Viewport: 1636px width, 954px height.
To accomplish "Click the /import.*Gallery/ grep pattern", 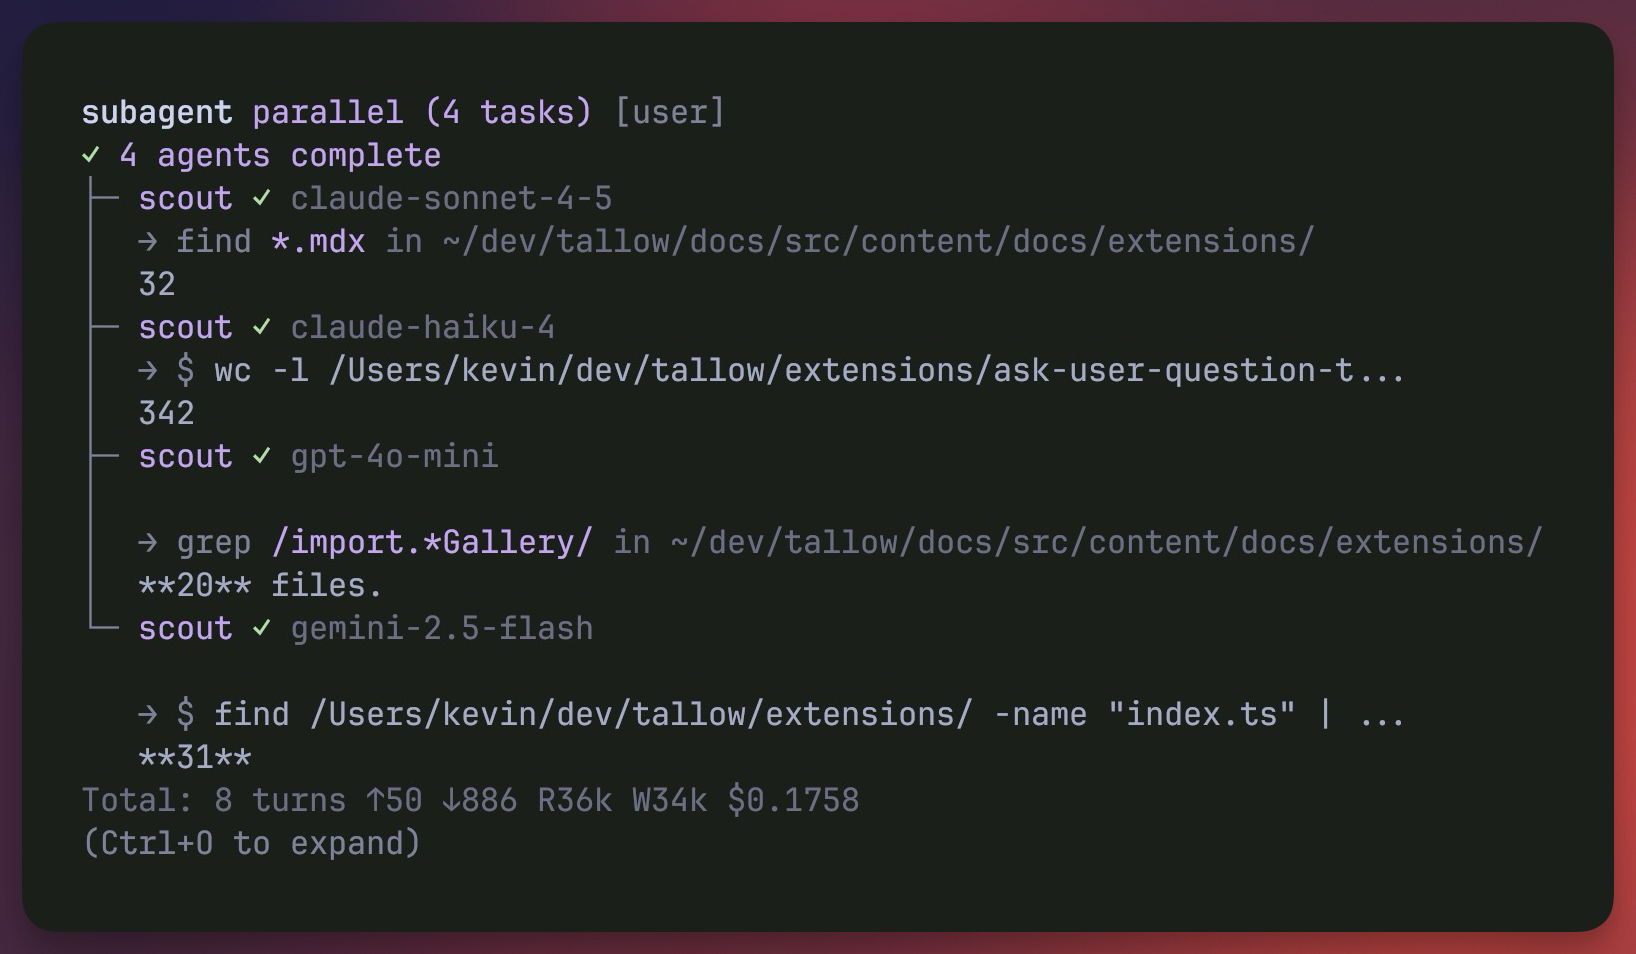I will point(432,542).
